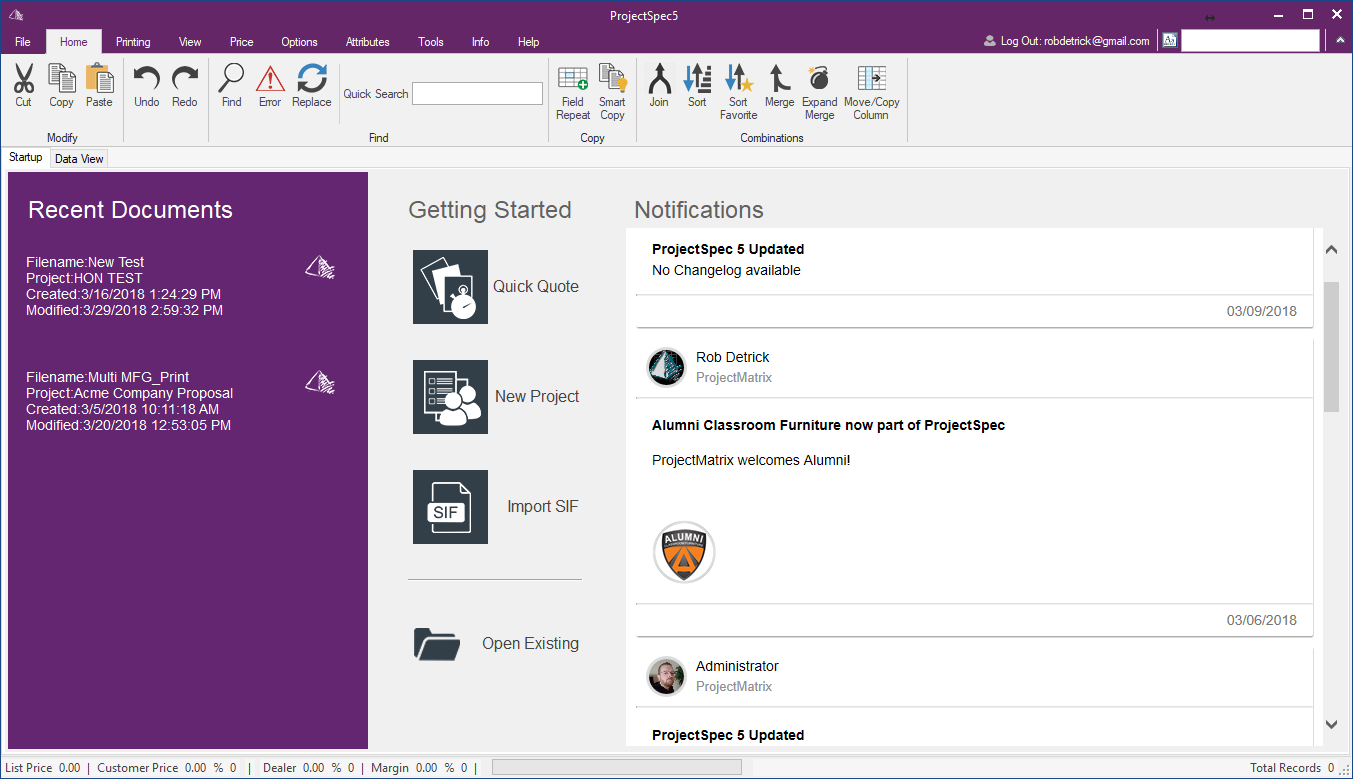The image size is (1353, 779).
Task: Click the notifications scrollbar up arrow
Action: pos(1331,249)
